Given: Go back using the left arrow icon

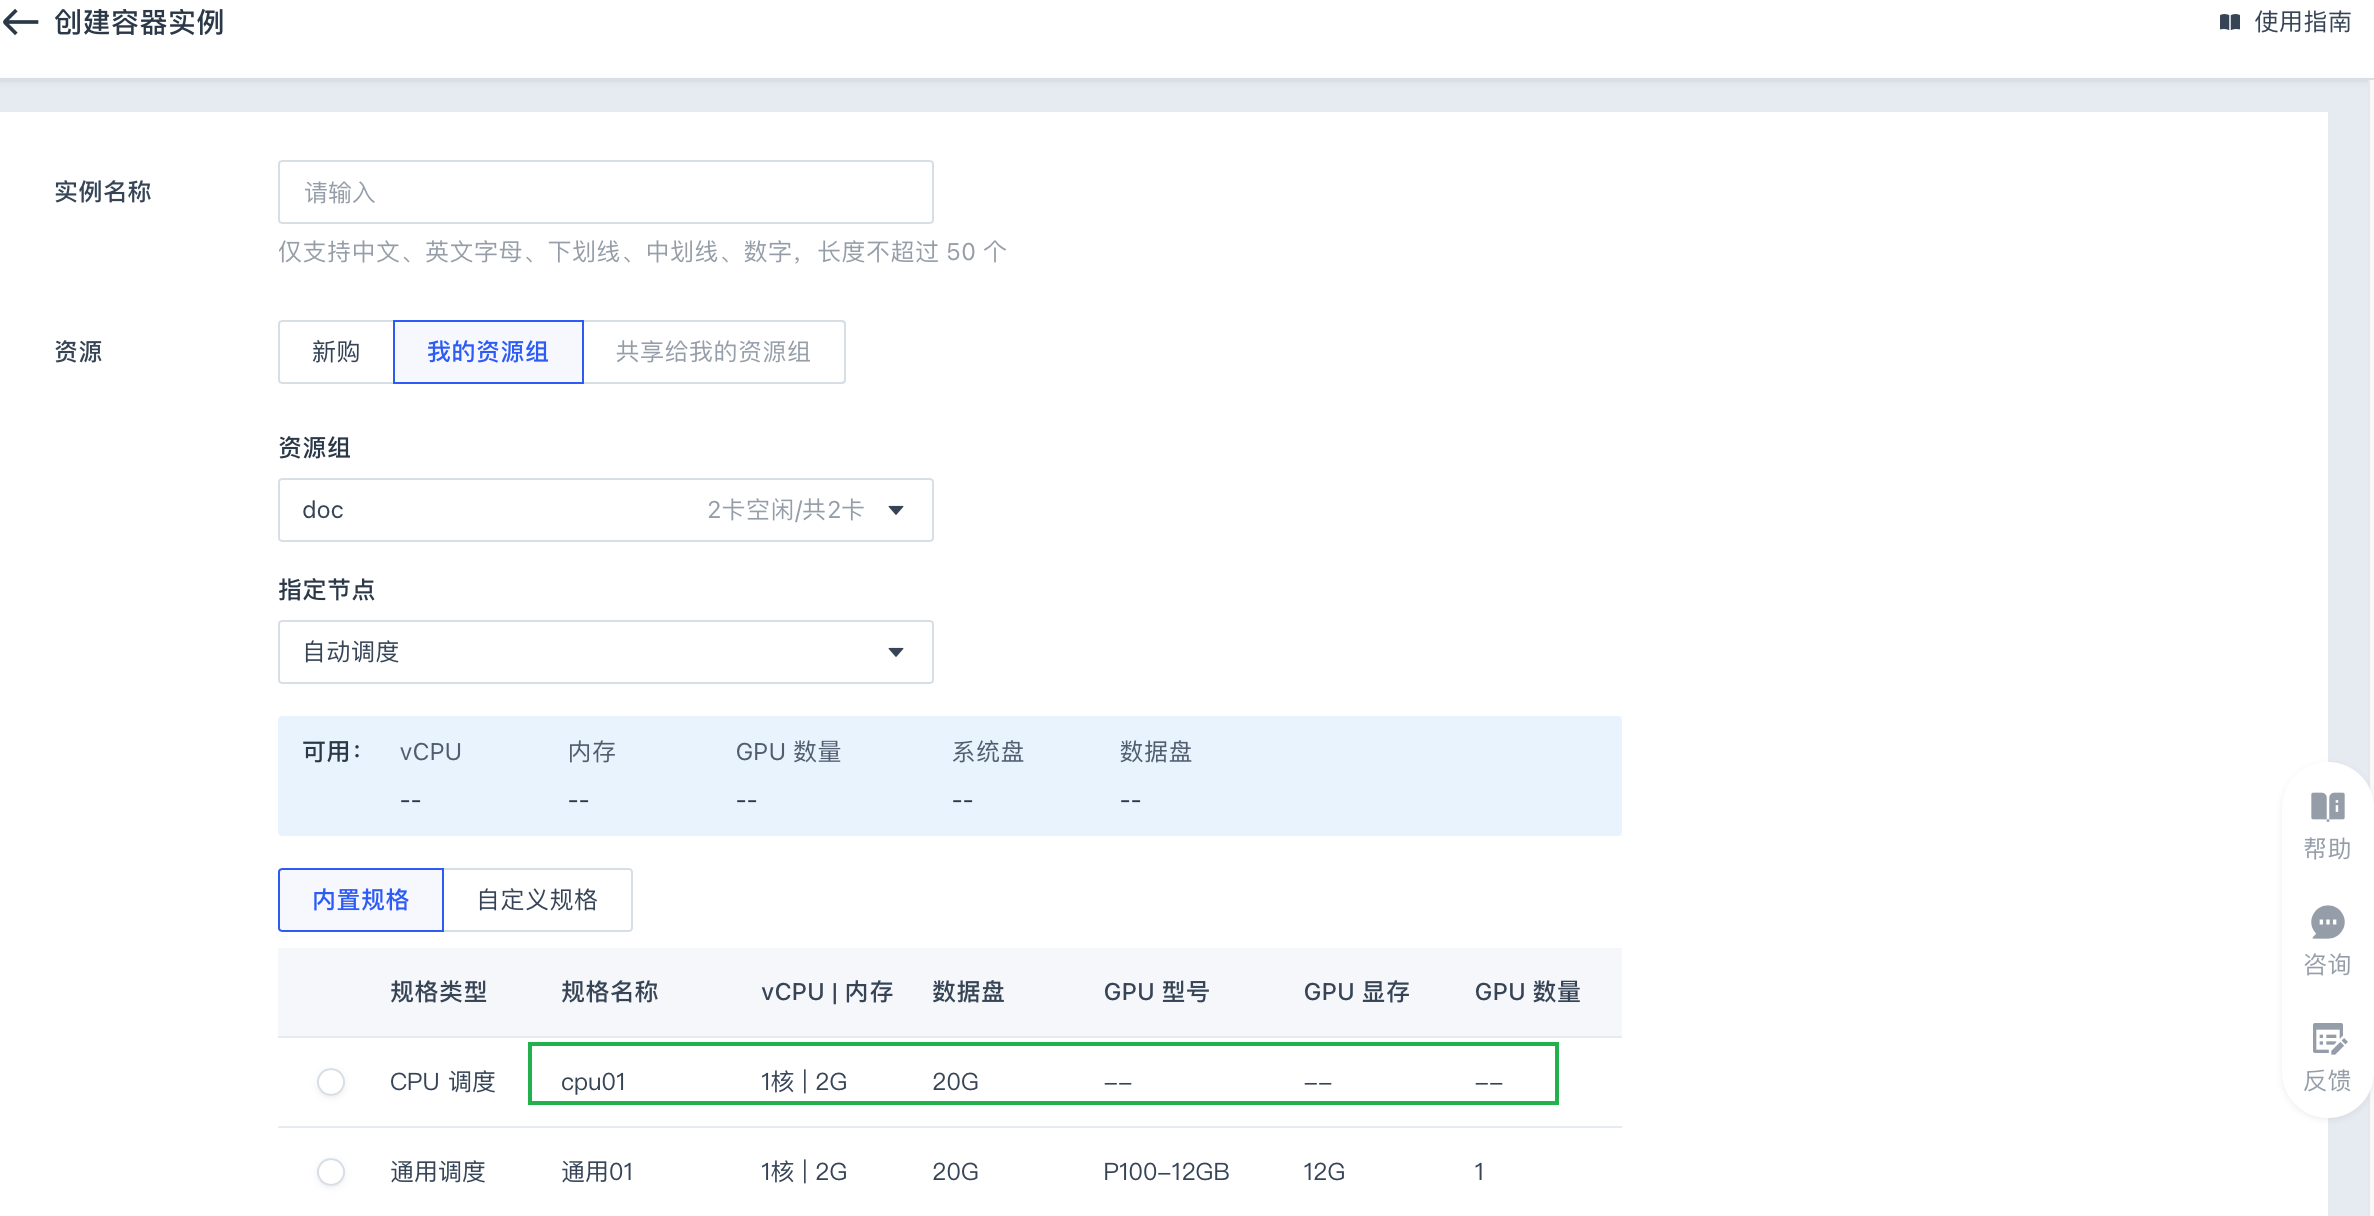Looking at the screenshot, I should (x=20, y=22).
